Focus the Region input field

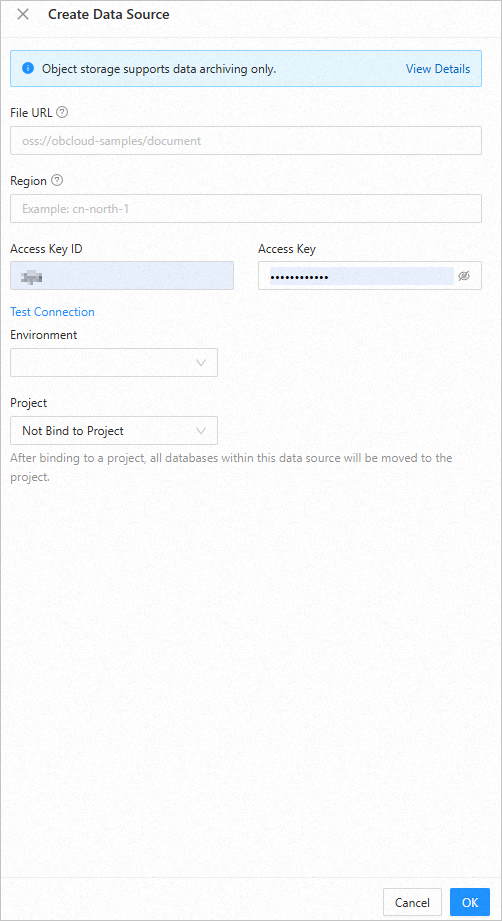point(246,209)
